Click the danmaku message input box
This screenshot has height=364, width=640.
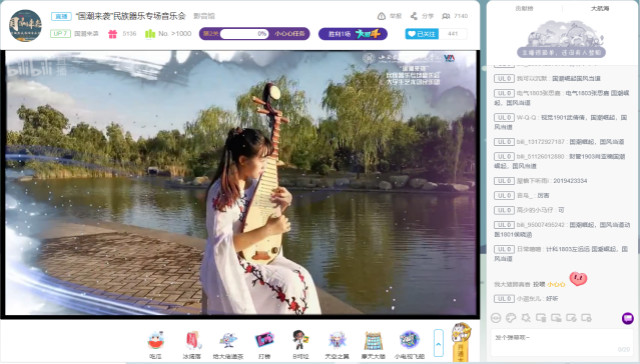point(562,342)
